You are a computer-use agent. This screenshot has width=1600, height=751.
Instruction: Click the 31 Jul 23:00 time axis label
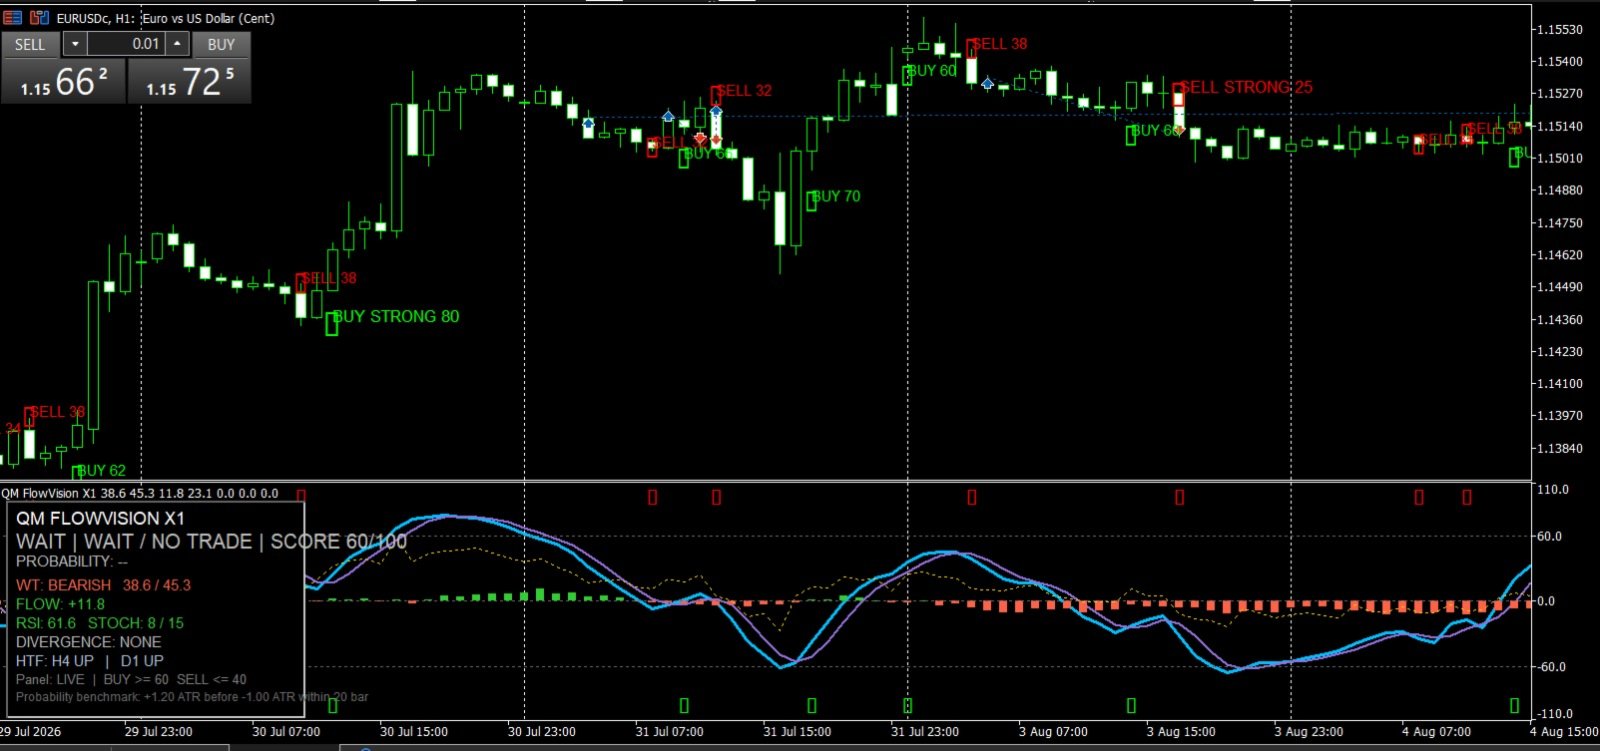(x=925, y=731)
